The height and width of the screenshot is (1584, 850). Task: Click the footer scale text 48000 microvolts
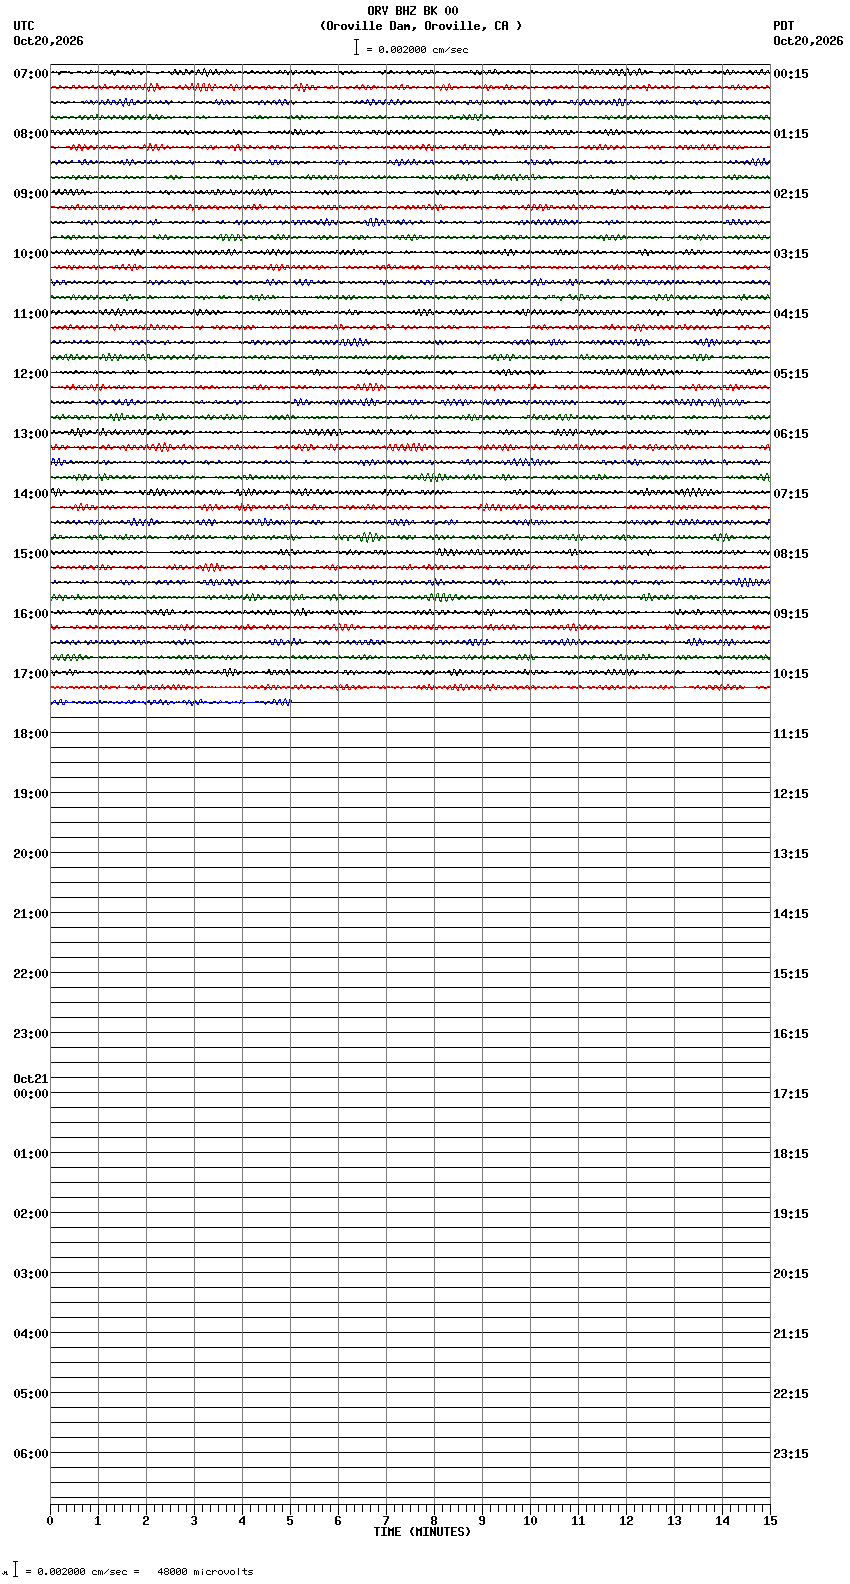click(205, 1572)
